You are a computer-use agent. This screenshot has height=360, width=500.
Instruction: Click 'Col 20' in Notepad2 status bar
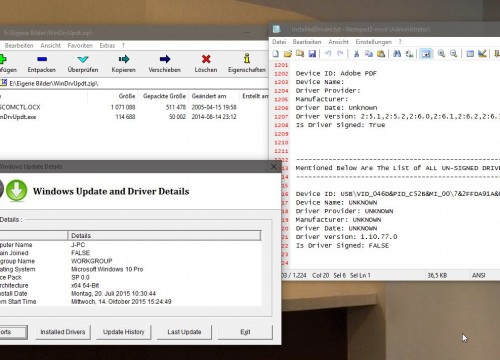[x=320, y=275]
